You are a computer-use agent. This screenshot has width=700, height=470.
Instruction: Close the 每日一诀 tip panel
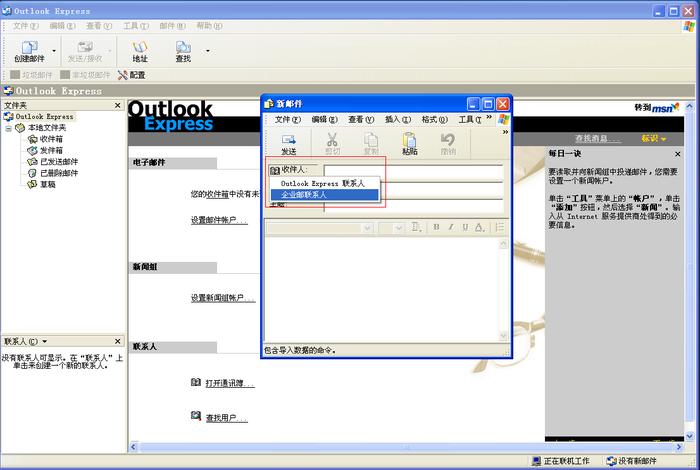coord(678,154)
